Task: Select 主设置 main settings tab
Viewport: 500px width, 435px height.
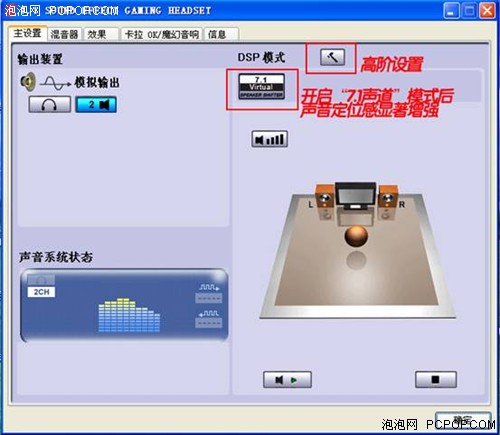Action: coord(28,33)
